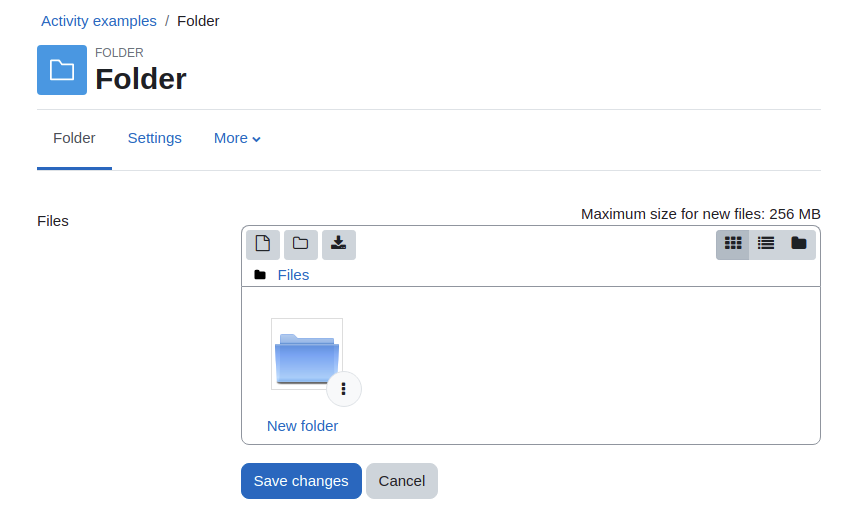Image resolution: width=848 pixels, height=528 pixels.
Task: Open New folder actions menu
Action: pyautogui.click(x=343, y=389)
